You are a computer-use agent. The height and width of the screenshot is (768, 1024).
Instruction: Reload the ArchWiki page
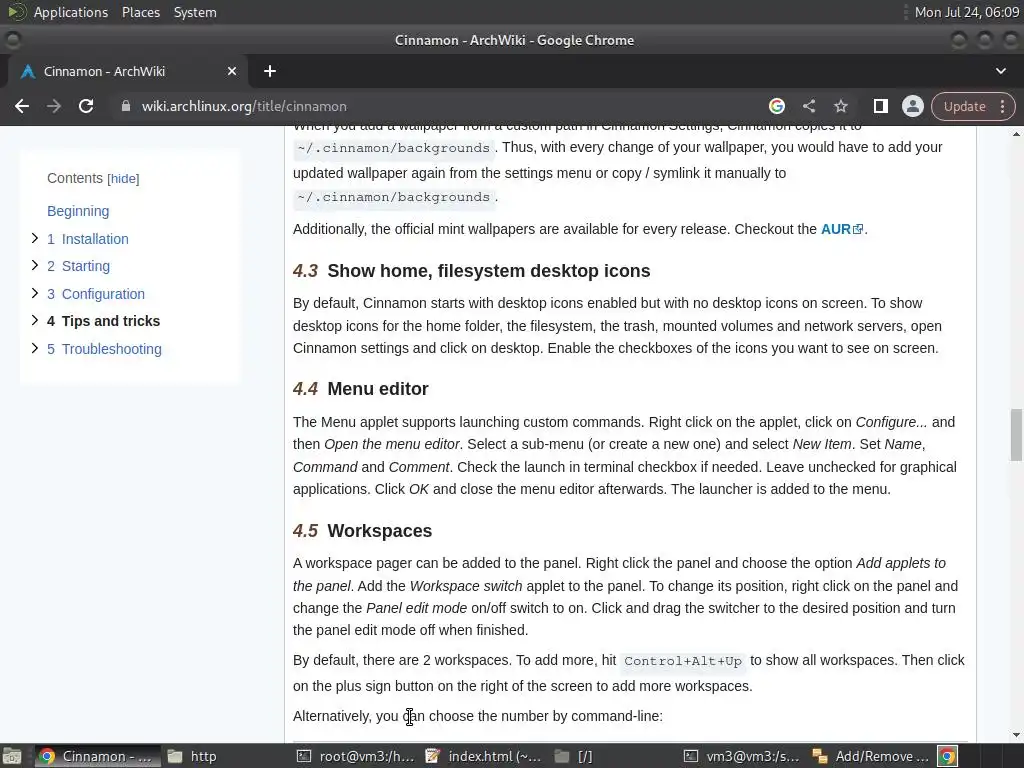click(x=86, y=106)
